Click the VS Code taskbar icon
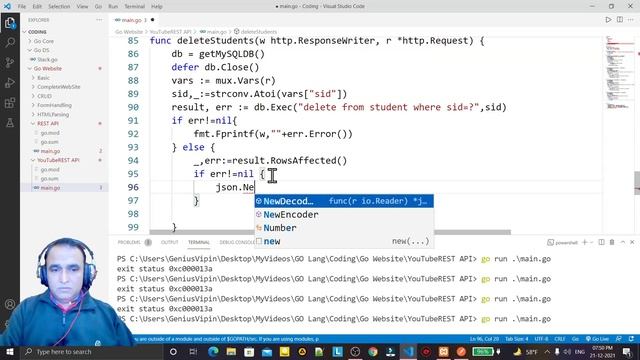This screenshot has height=360, width=640. (x=408, y=351)
